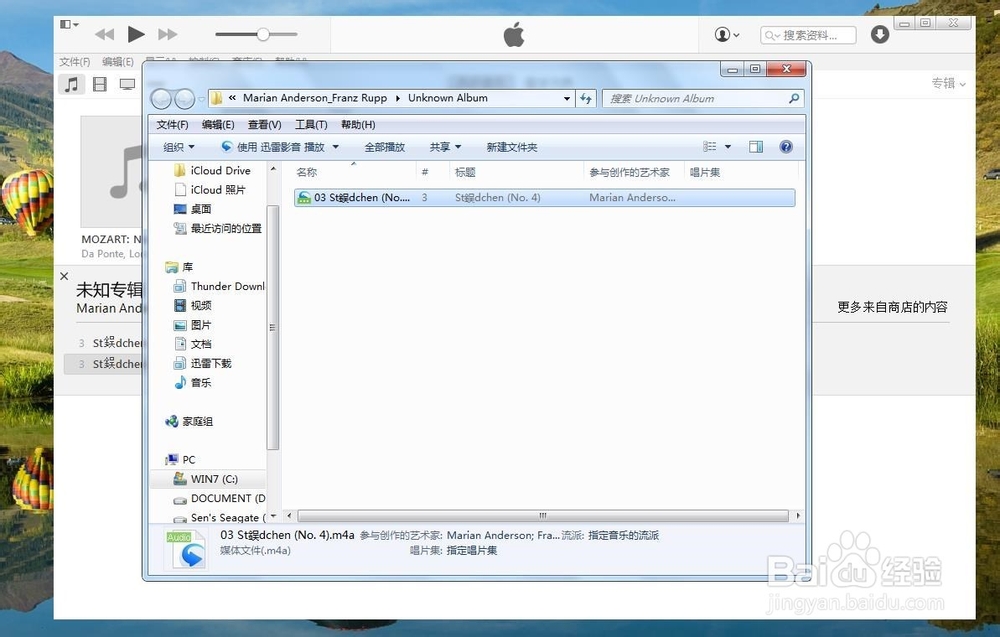Open the 工具 menu in Explorer

click(x=311, y=124)
